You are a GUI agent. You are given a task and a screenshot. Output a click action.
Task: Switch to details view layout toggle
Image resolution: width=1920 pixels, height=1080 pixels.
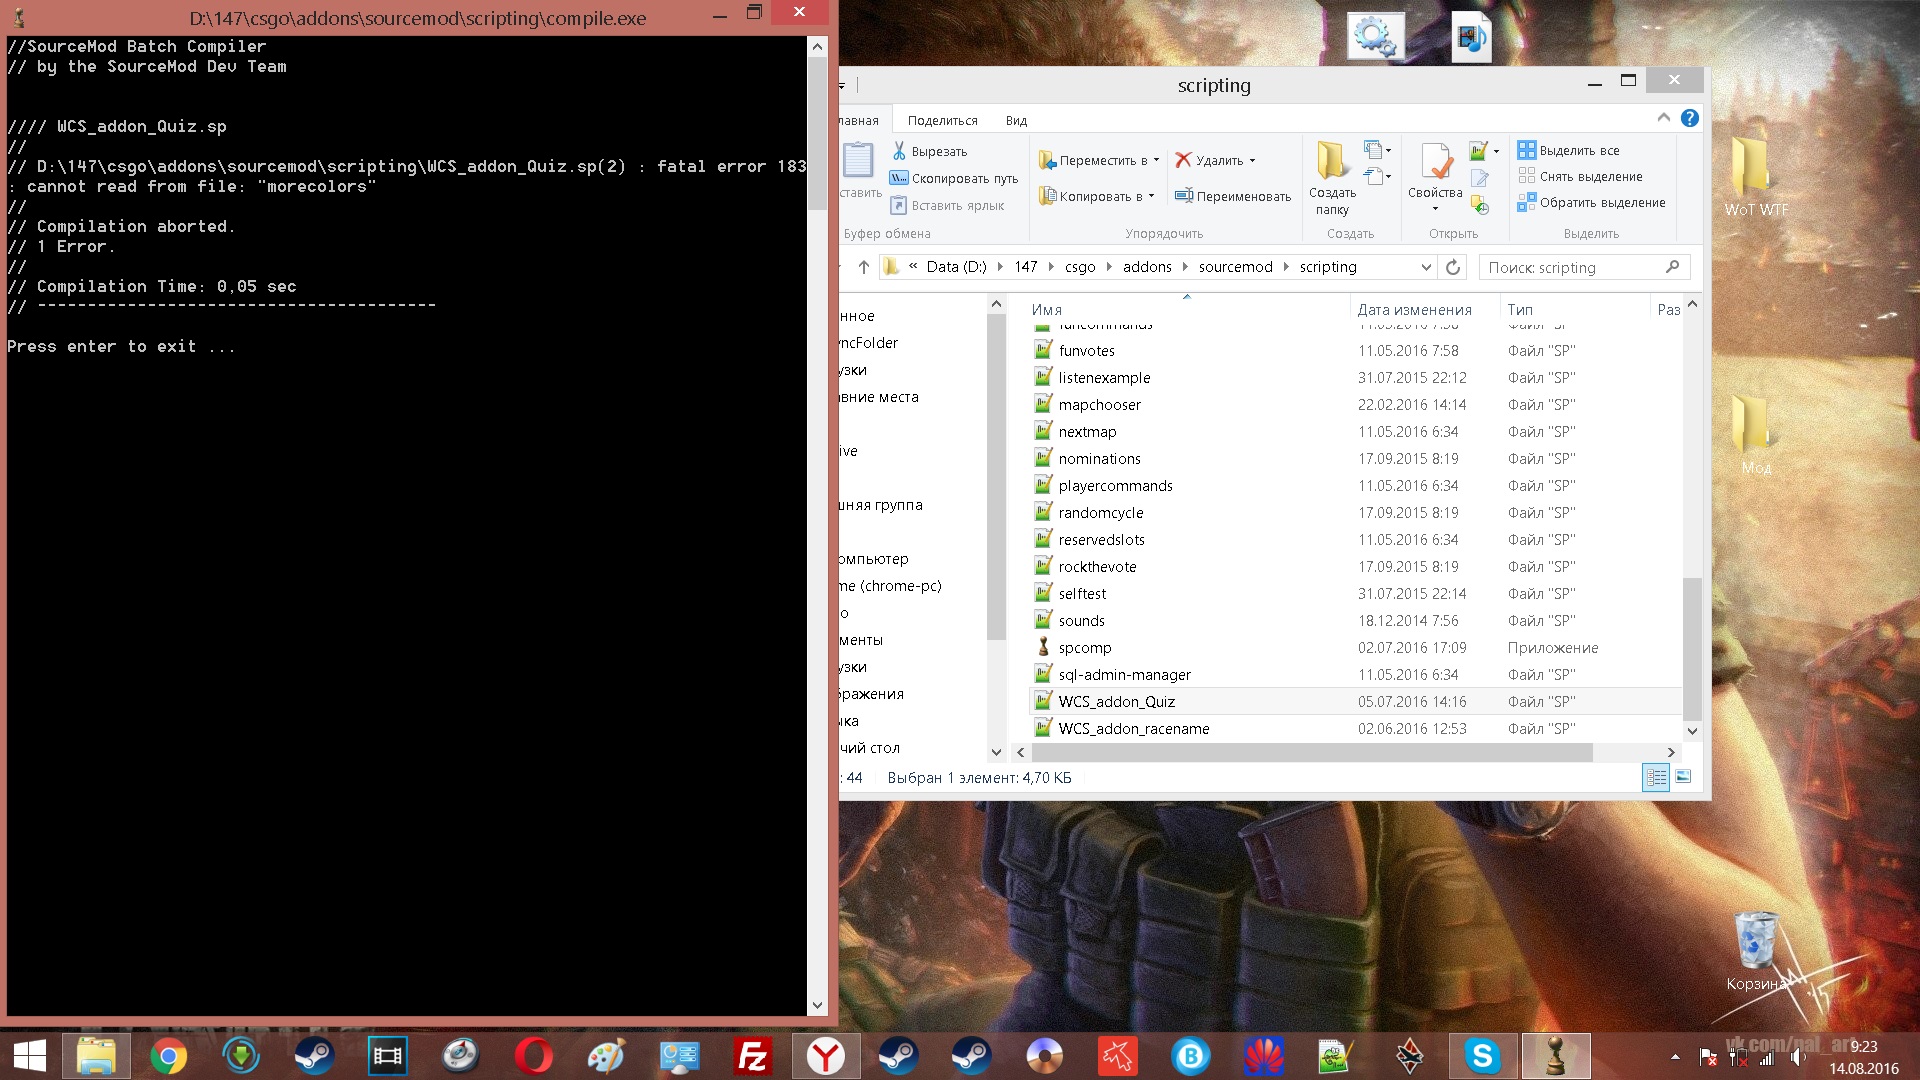[x=1656, y=777]
